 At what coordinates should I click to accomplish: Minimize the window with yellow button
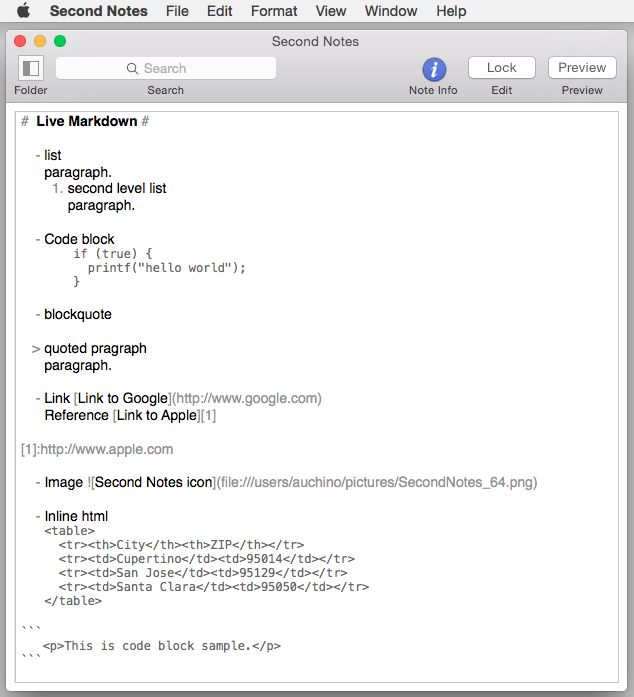(40, 41)
